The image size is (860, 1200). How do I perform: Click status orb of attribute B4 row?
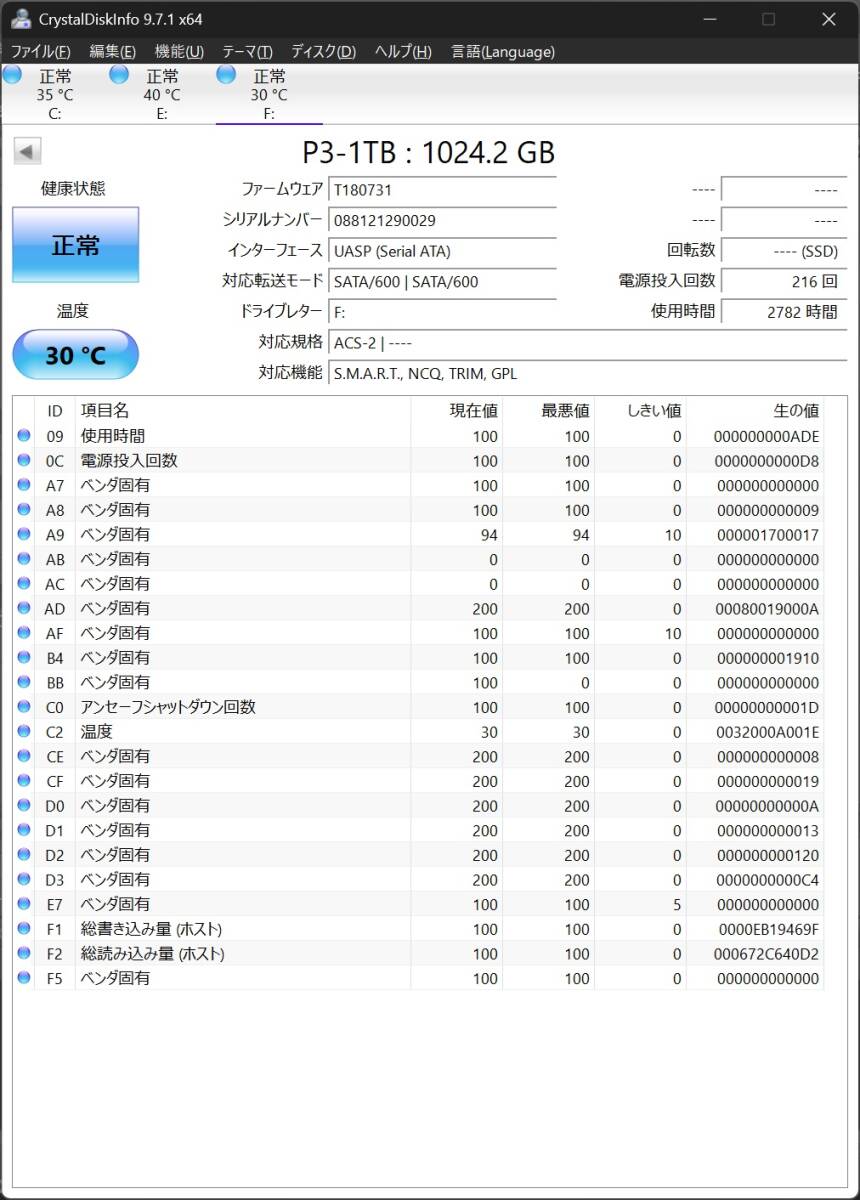click(x=24, y=658)
